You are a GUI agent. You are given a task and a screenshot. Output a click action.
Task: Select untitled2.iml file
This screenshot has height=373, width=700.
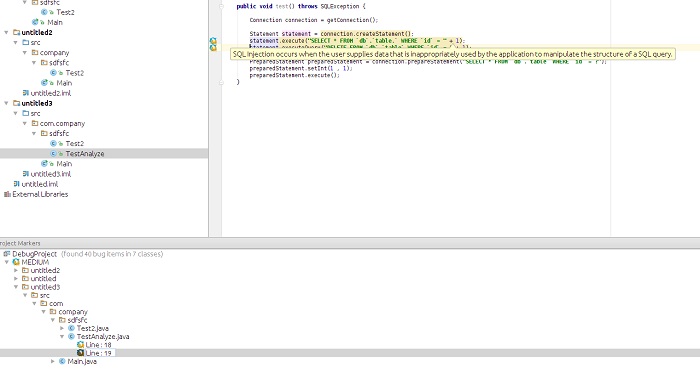pyautogui.click(x=51, y=93)
